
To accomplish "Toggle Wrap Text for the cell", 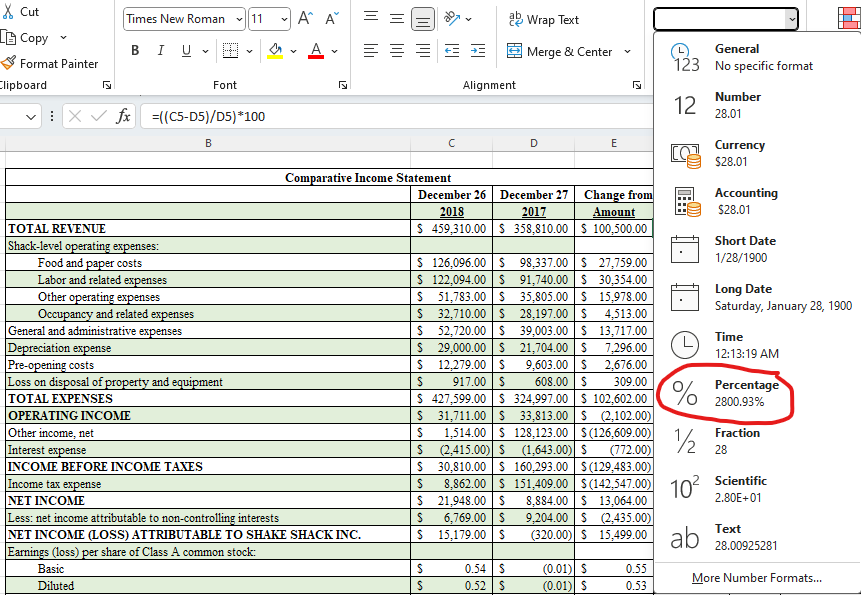I will coord(543,19).
